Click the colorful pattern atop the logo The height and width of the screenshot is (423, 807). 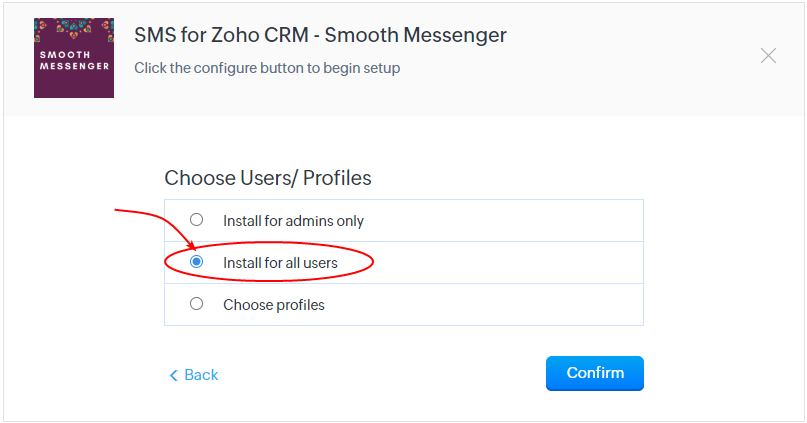click(x=74, y=29)
